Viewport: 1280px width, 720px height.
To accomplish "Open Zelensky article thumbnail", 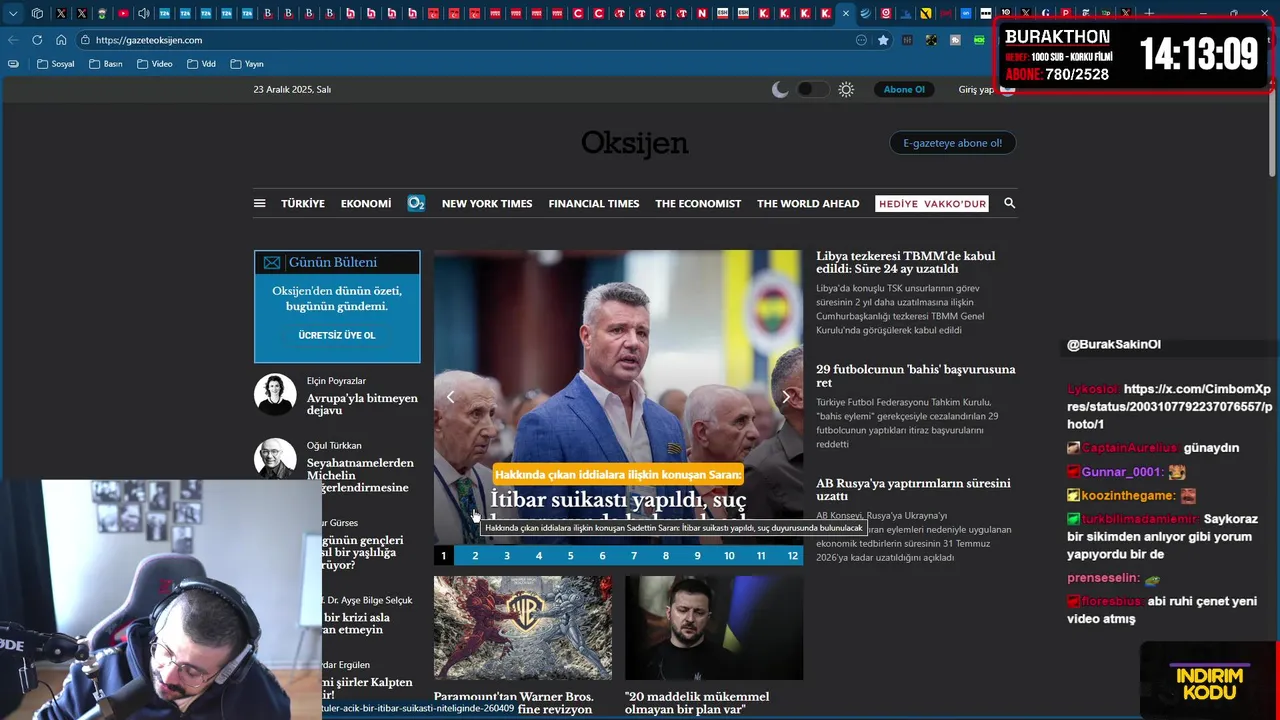I will click(x=714, y=628).
